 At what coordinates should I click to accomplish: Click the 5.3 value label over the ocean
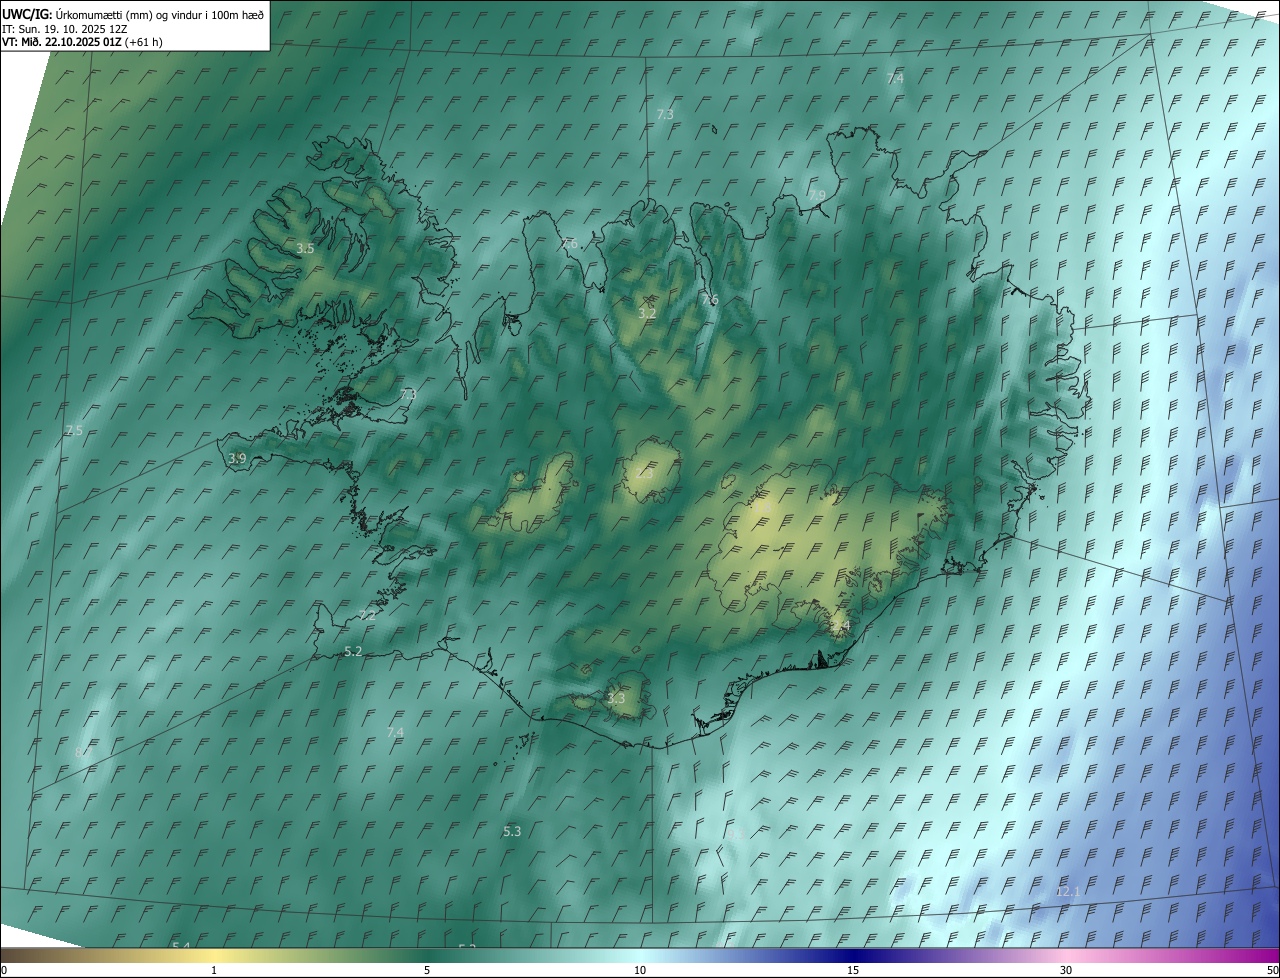point(512,831)
